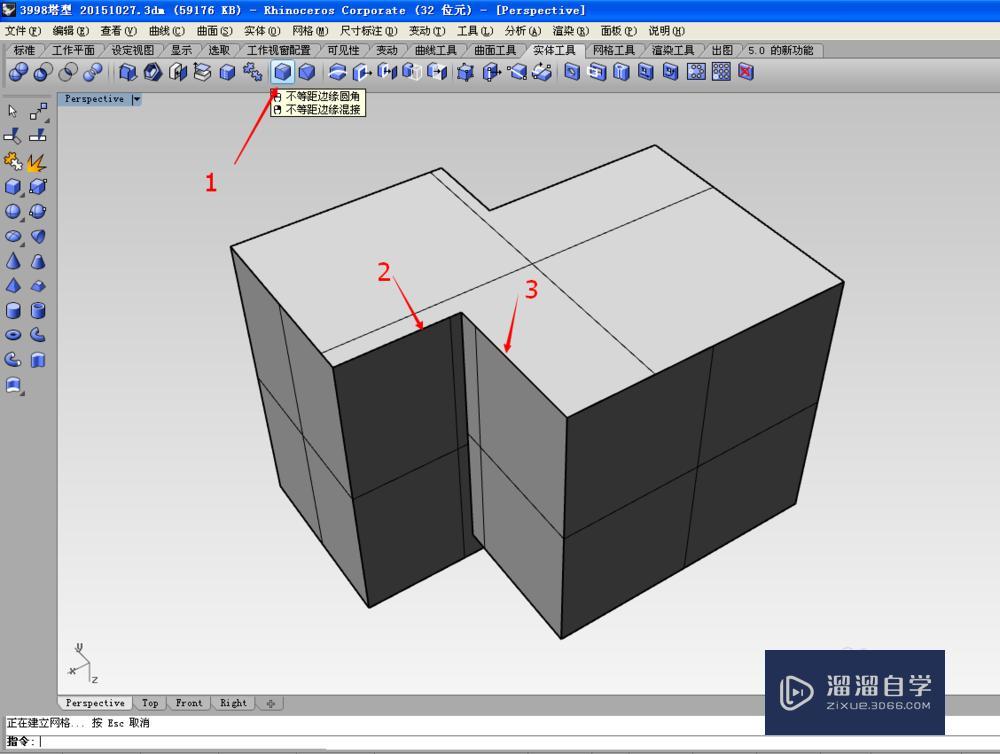Image resolution: width=1000 pixels, height=754 pixels.
Task: Create a Pyramid with sidebar icon
Action: tap(13, 286)
